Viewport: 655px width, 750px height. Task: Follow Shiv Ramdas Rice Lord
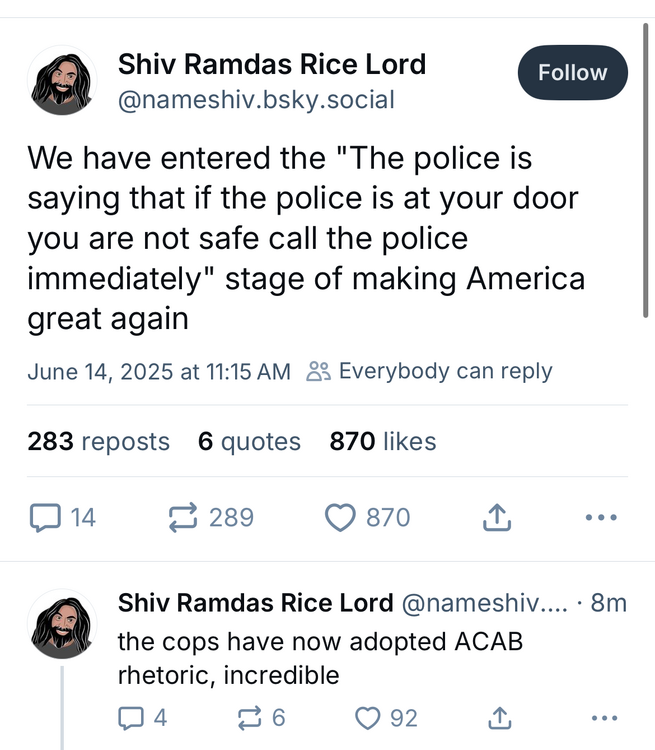pos(572,73)
